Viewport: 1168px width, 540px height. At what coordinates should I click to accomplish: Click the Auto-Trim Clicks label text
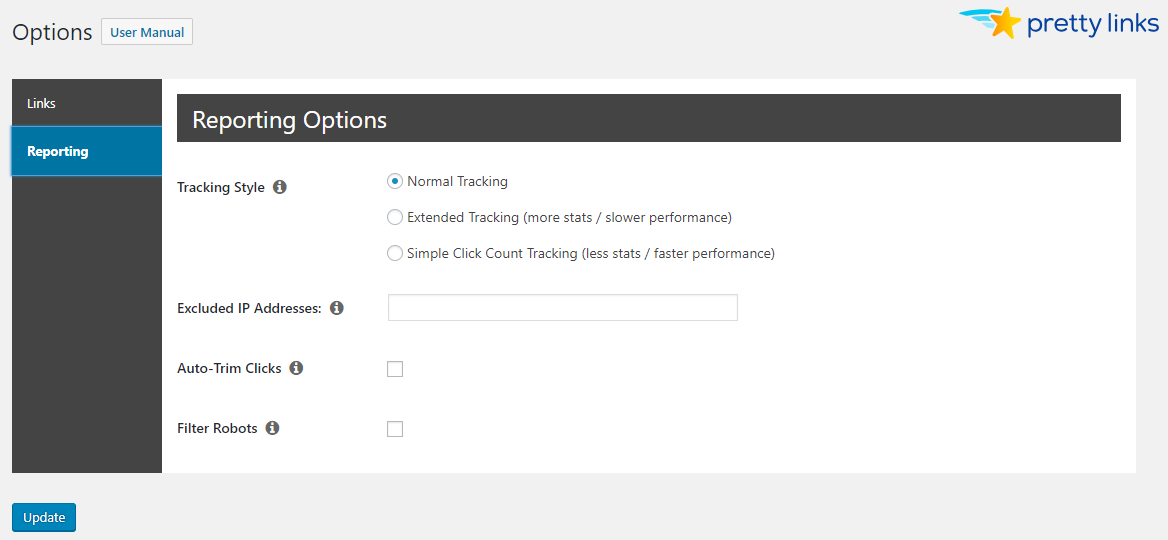coord(229,368)
